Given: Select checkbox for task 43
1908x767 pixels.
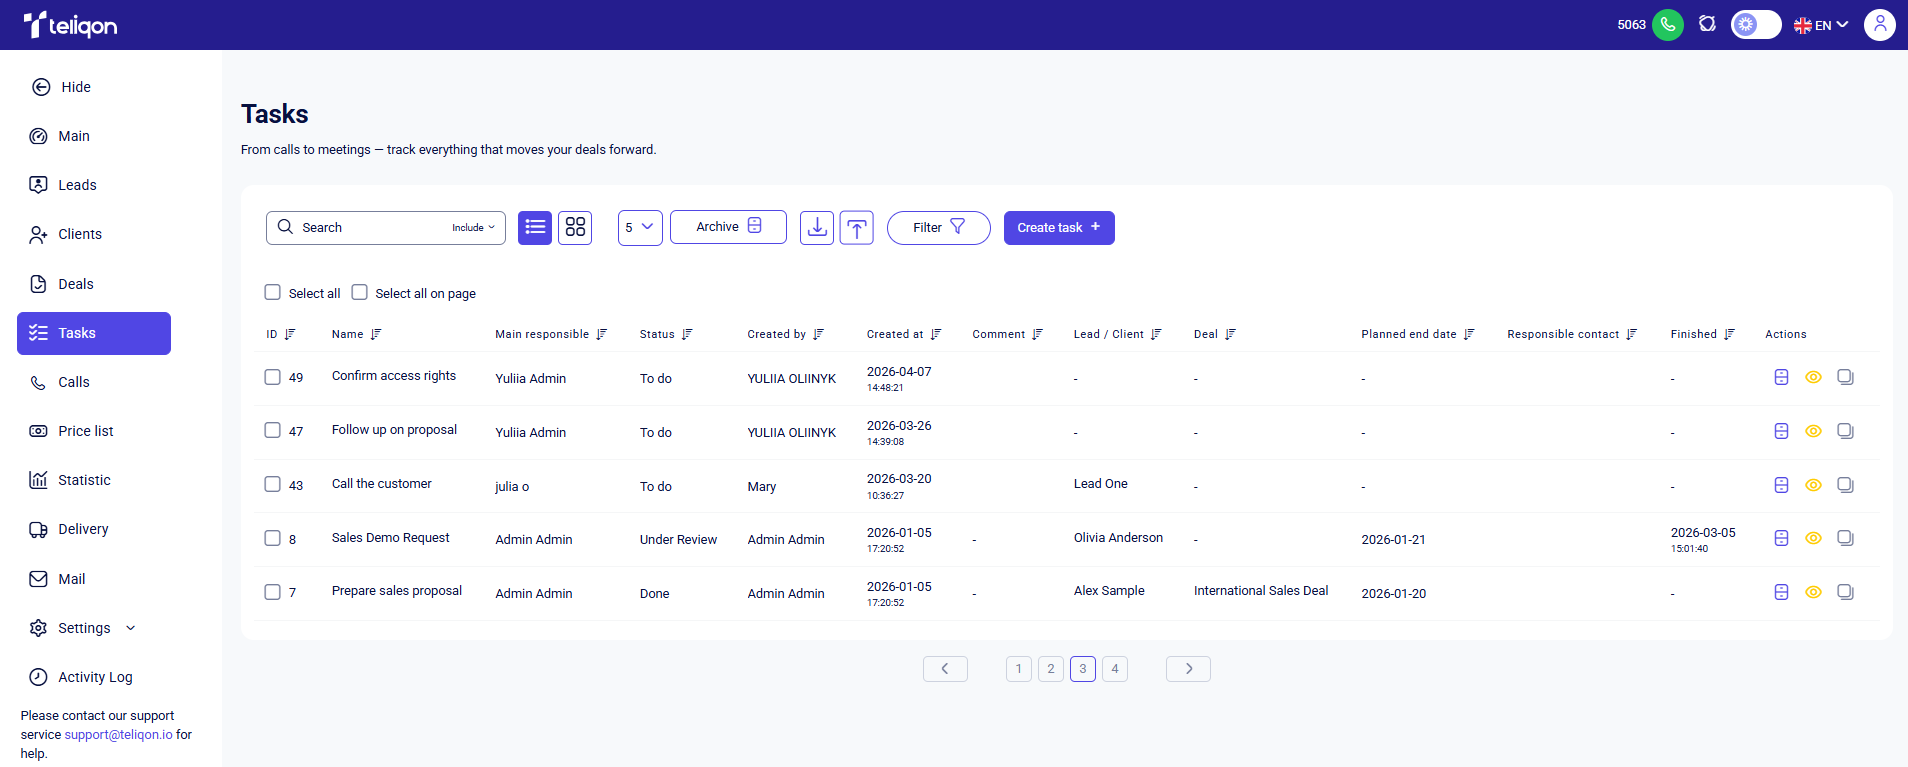Looking at the screenshot, I should (272, 484).
